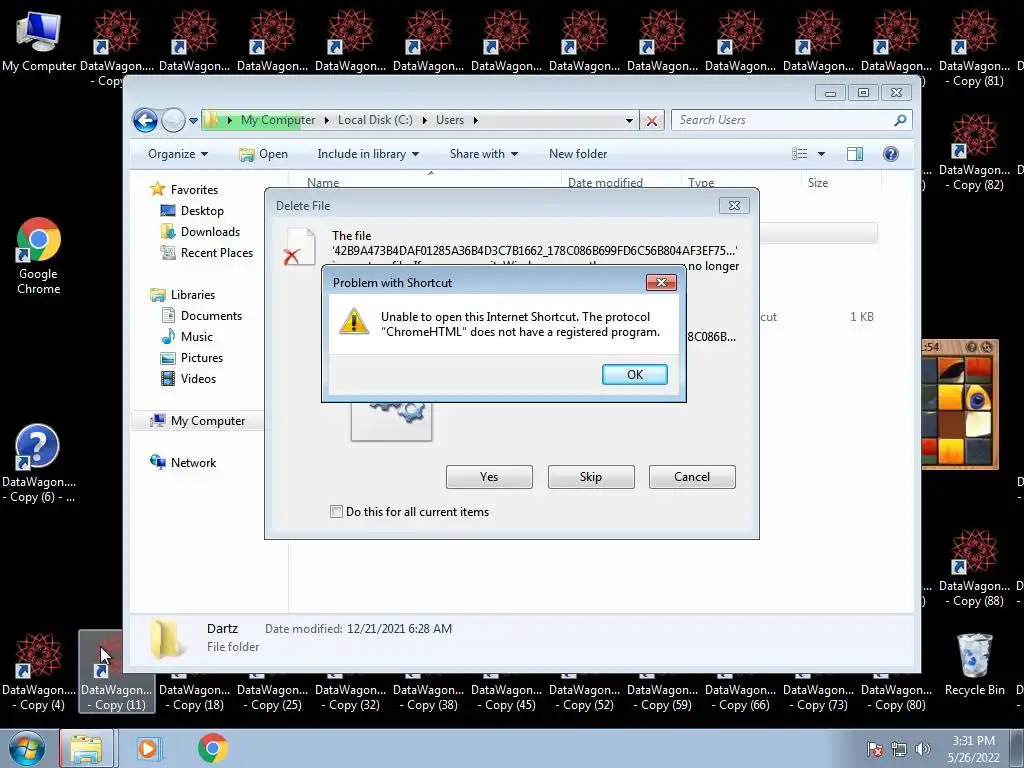
Task: Open the recent pages dropdown arrow
Action: coord(193,121)
